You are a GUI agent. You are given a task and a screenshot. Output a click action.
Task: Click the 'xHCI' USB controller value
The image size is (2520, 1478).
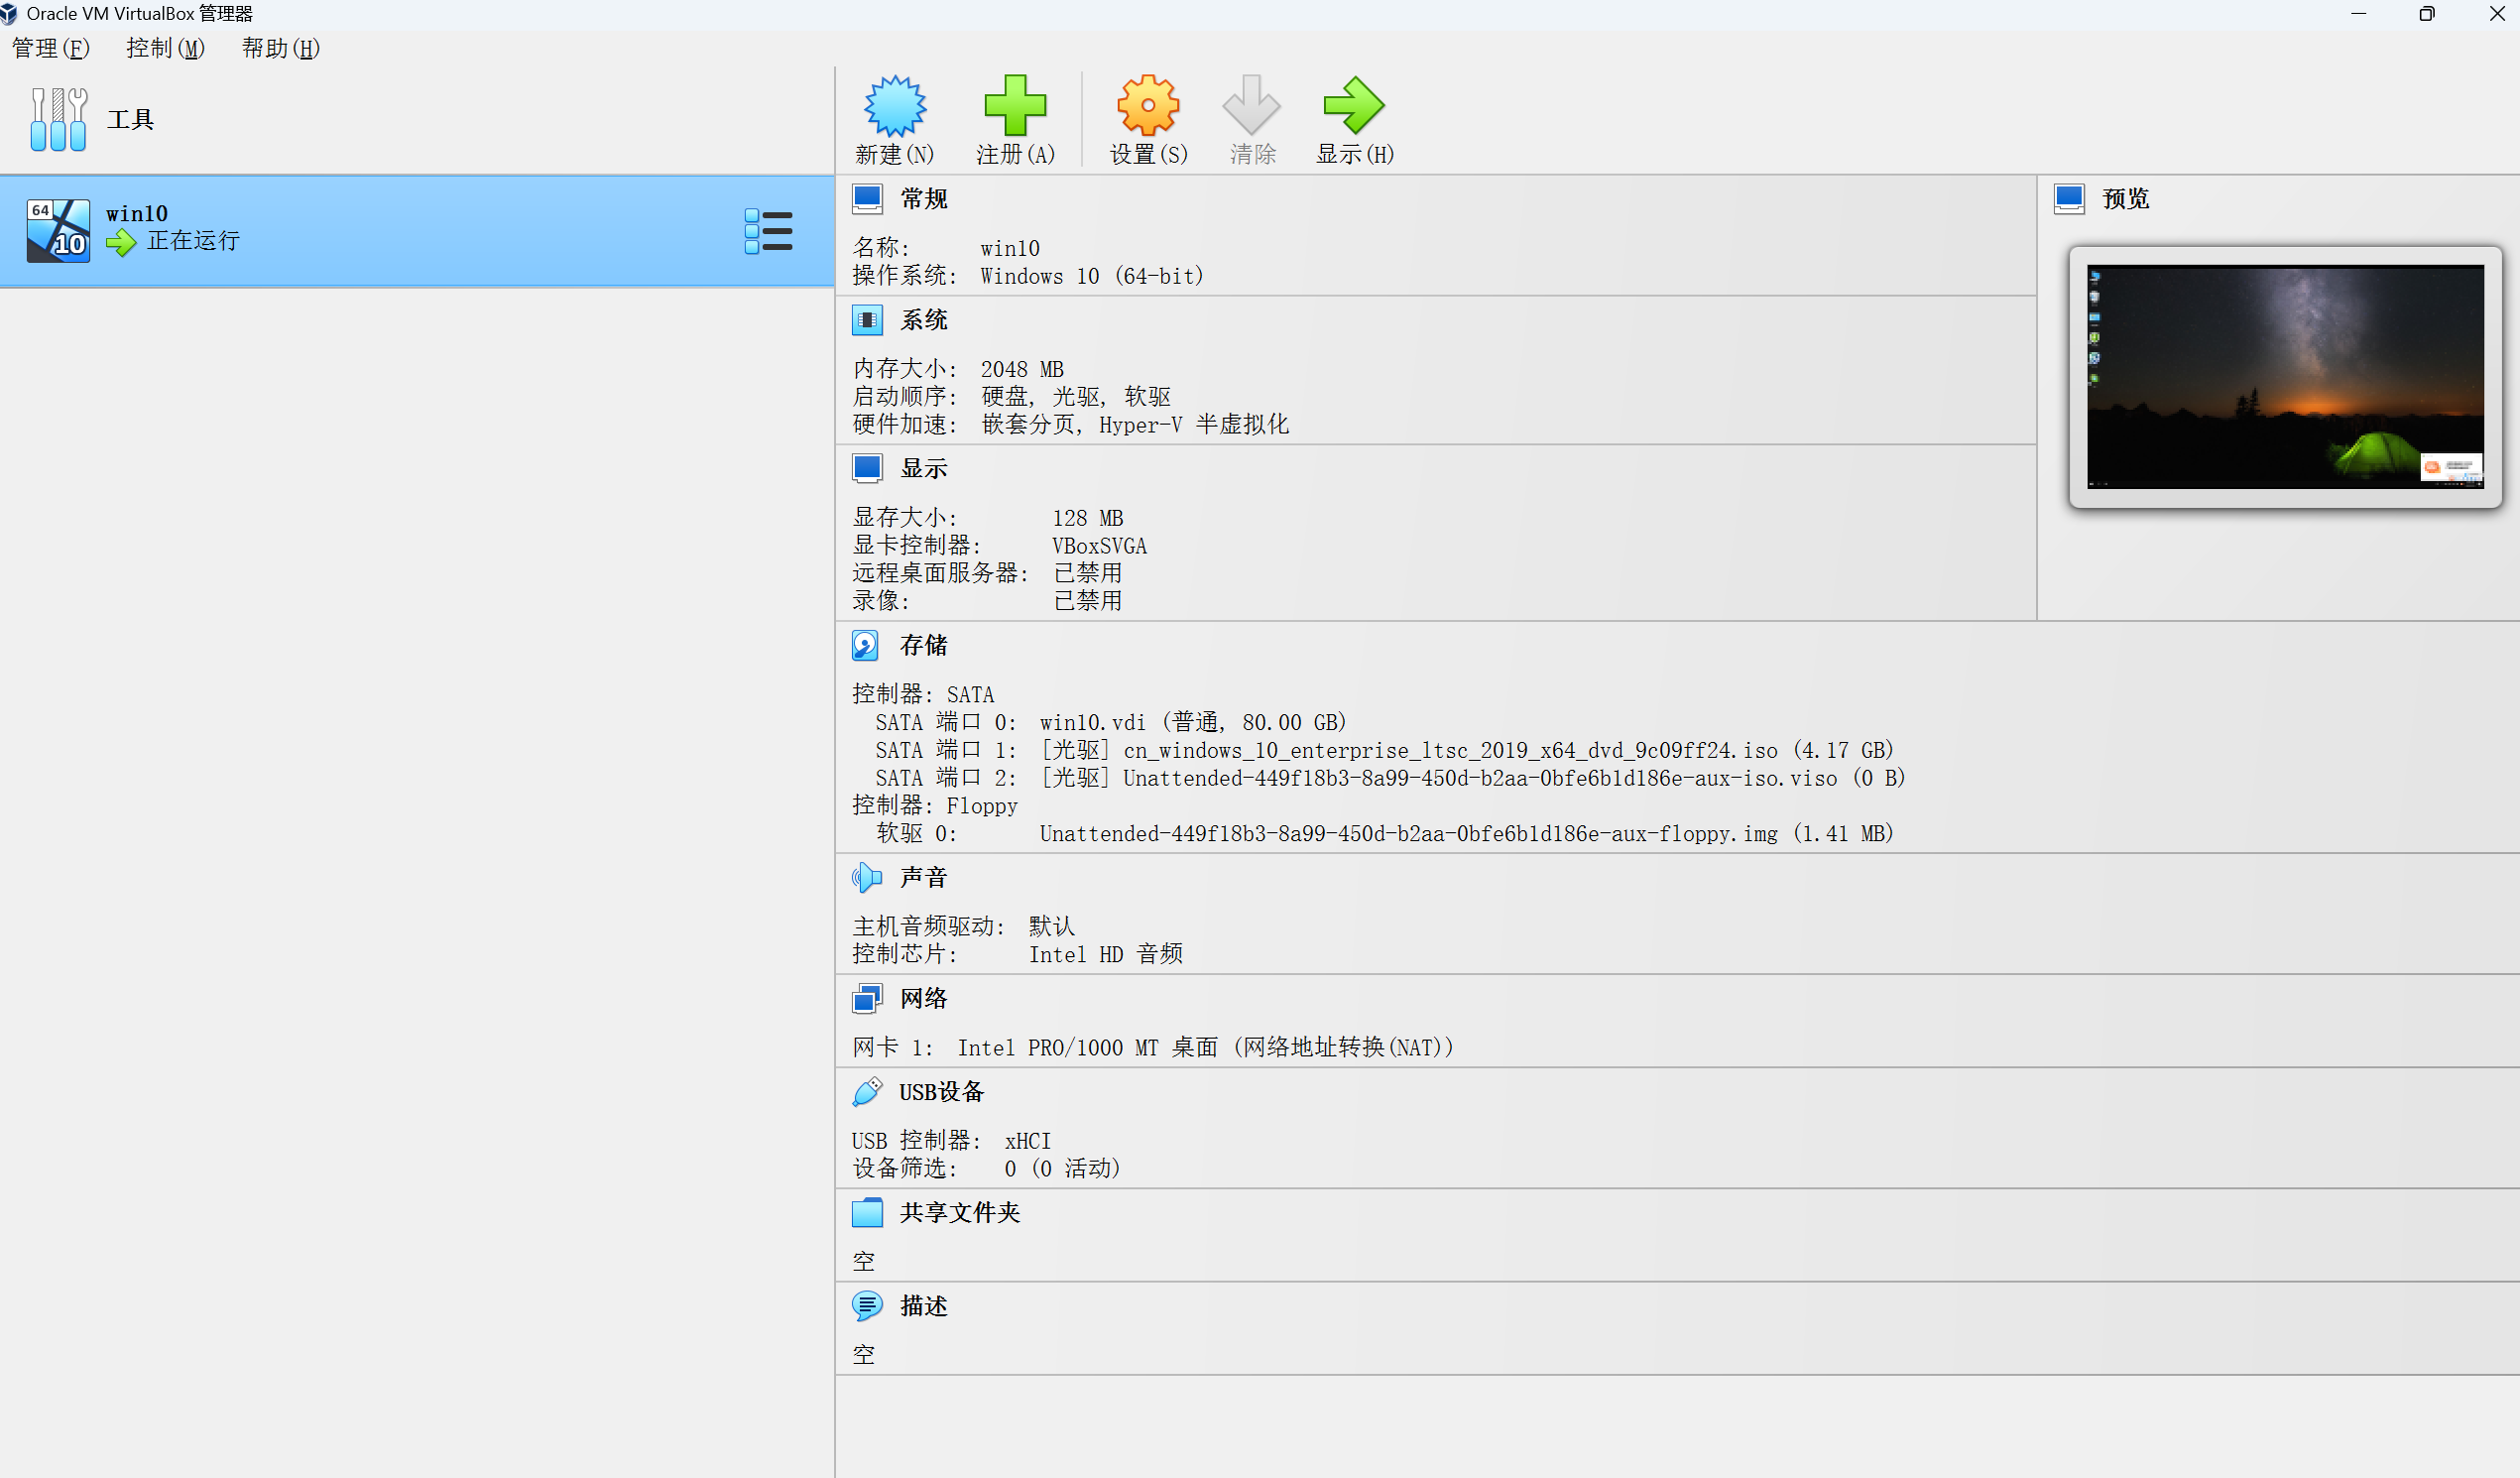[x=1027, y=1141]
